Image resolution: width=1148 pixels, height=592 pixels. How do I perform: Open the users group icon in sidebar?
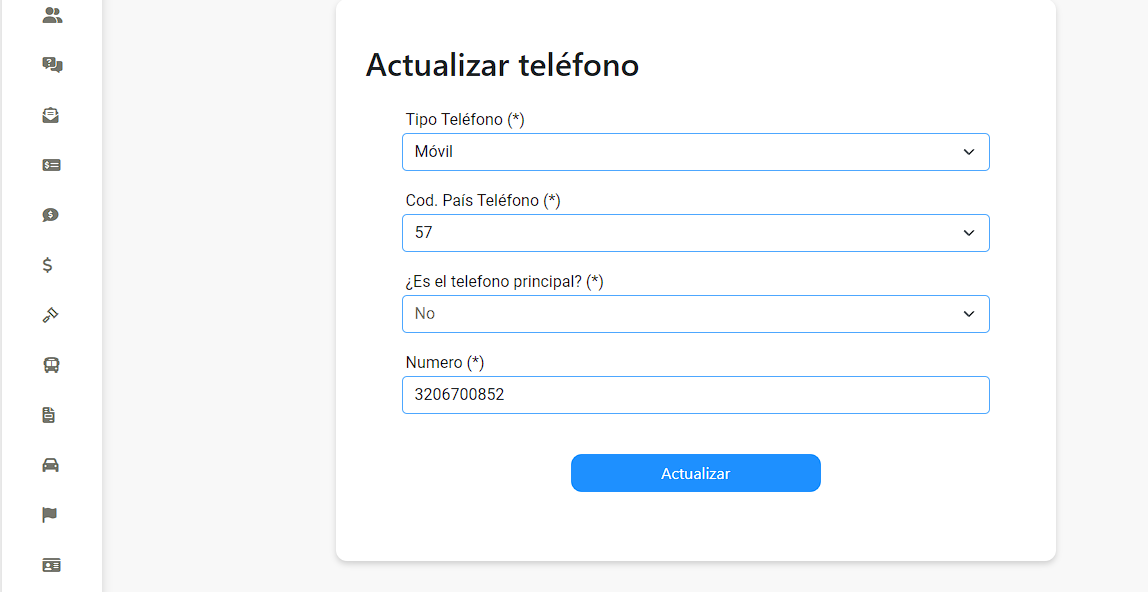click(52, 15)
